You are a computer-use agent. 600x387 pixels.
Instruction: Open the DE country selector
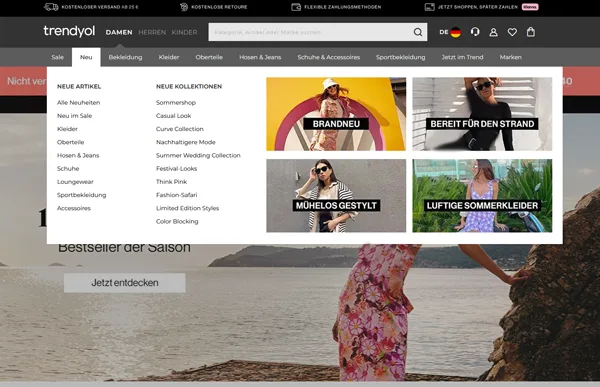(450, 32)
